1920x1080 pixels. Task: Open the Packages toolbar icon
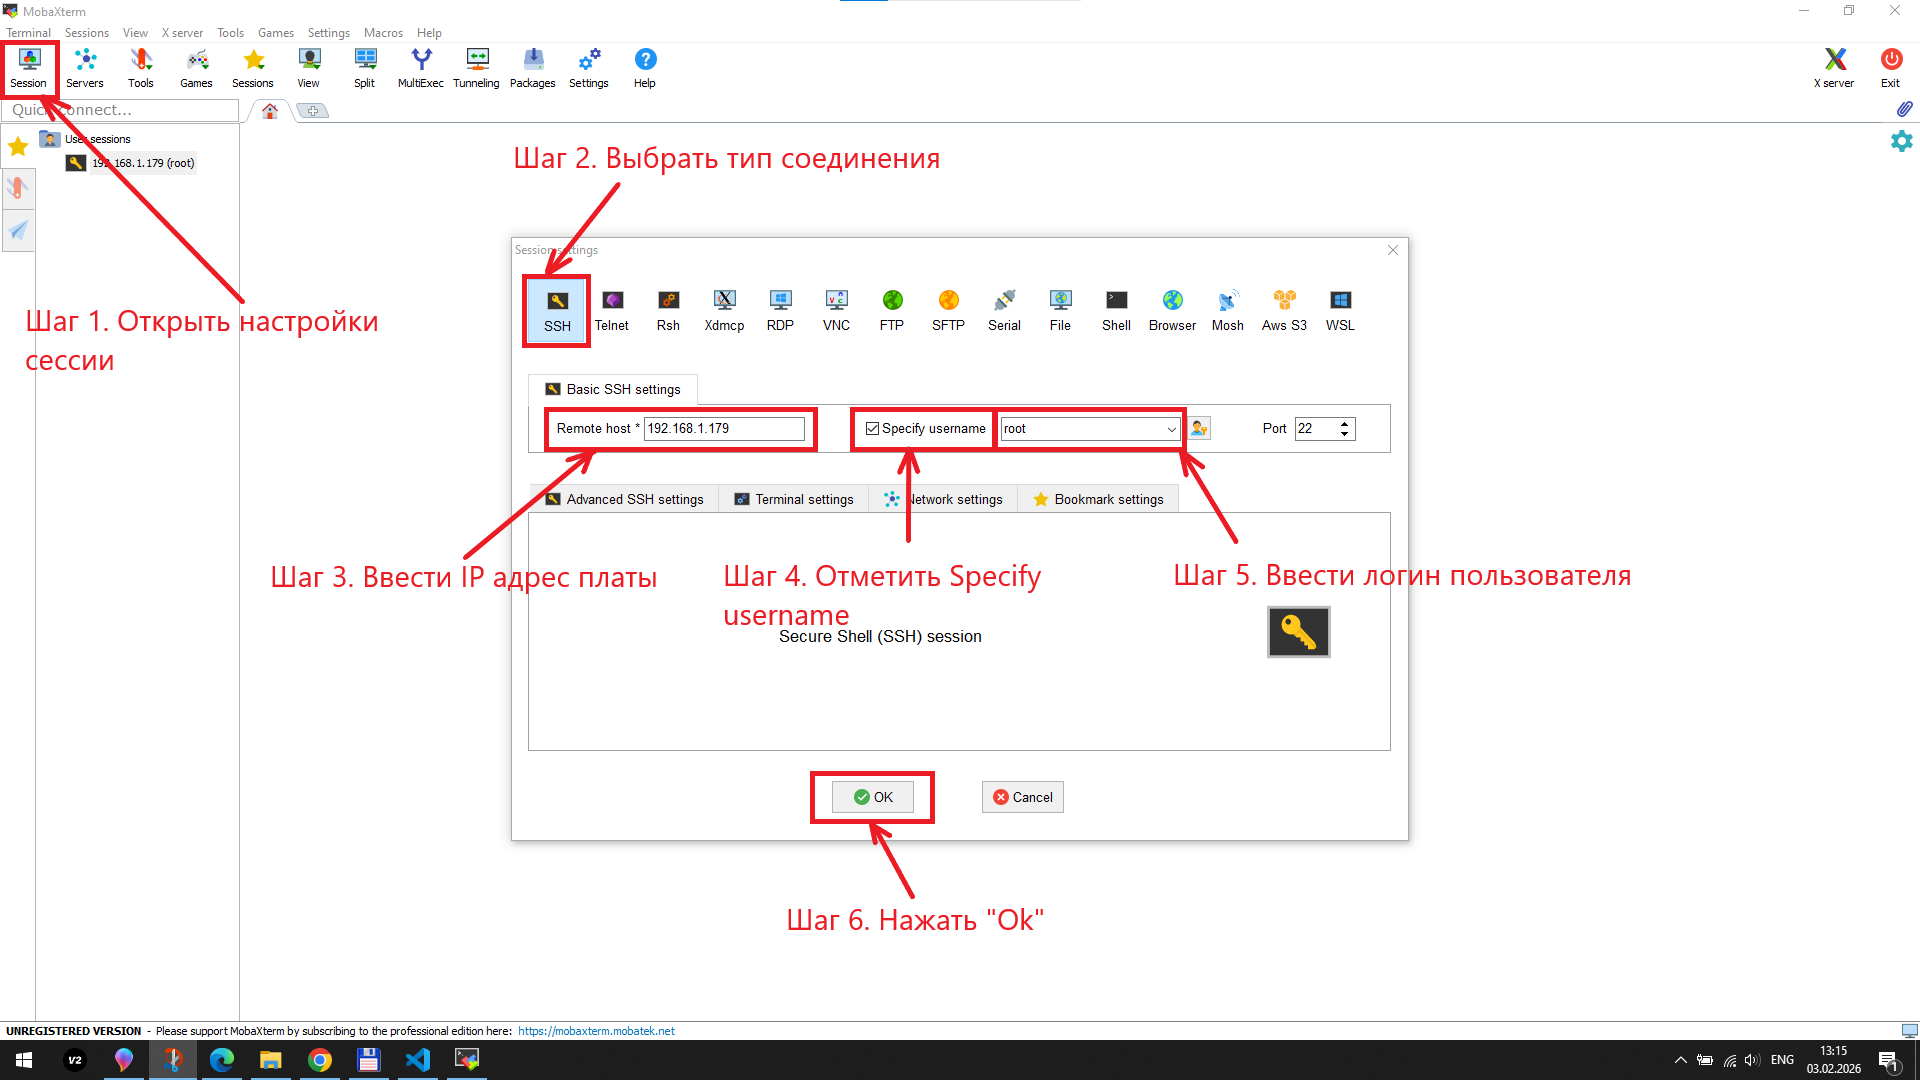coord(532,68)
